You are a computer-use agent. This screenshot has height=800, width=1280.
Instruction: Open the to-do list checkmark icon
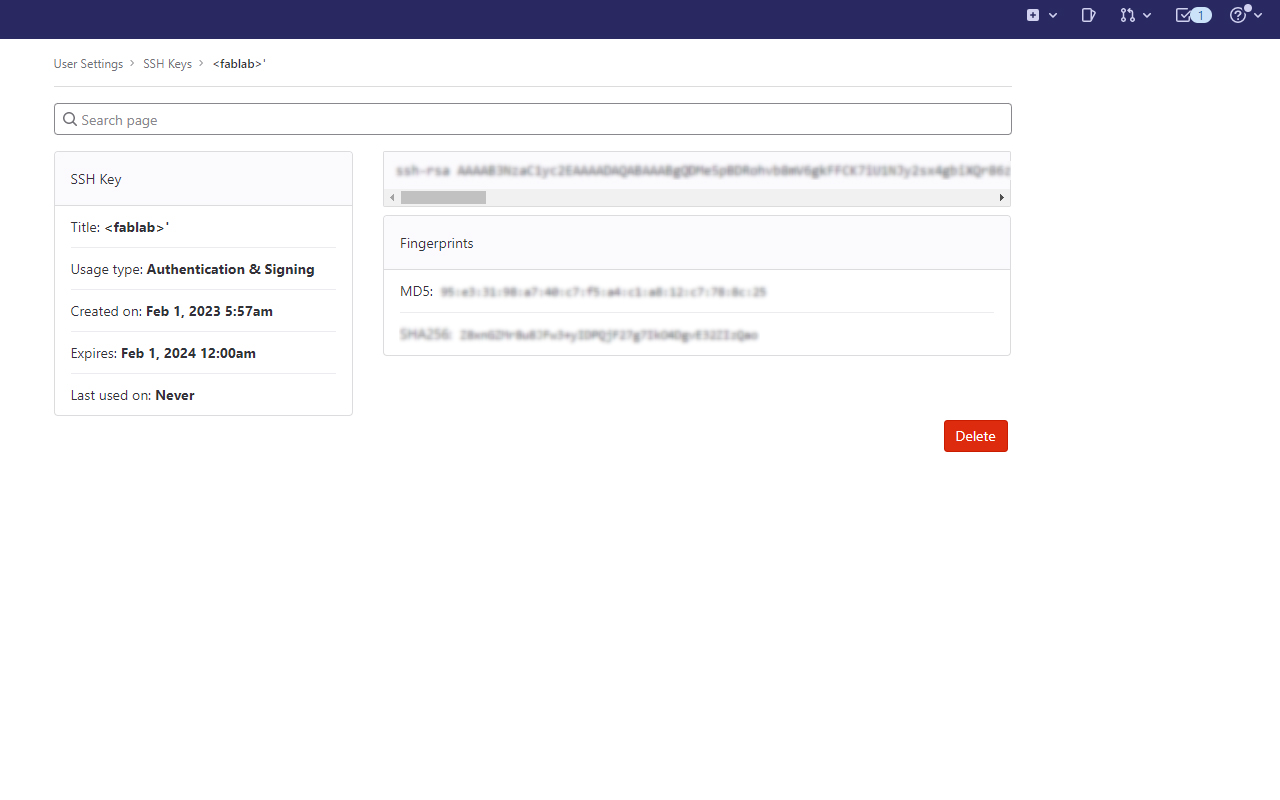click(x=1183, y=15)
